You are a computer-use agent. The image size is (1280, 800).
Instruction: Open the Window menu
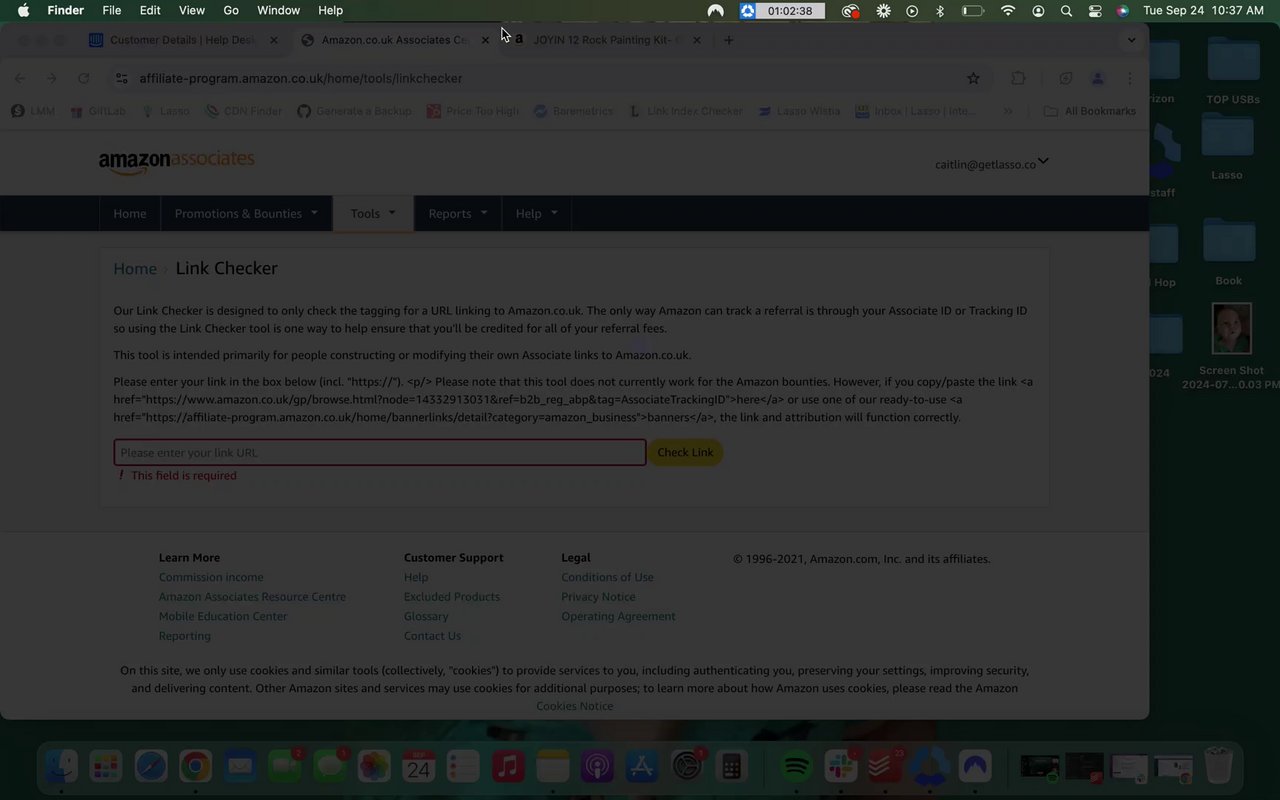(278, 10)
